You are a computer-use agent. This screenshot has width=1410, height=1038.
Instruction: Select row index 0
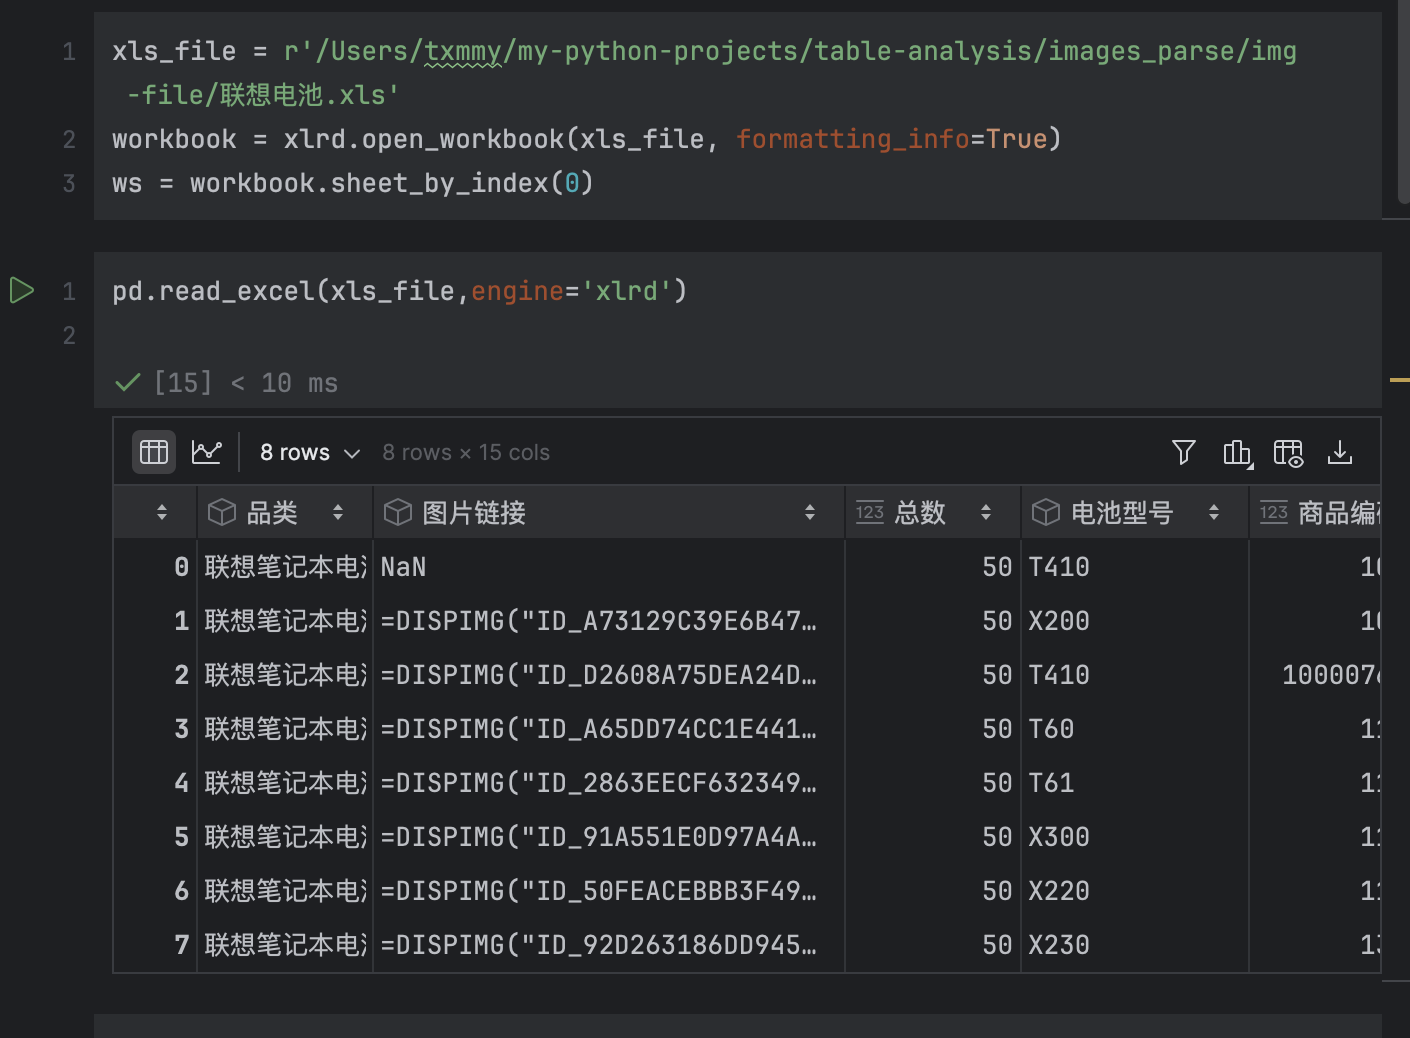point(155,566)
